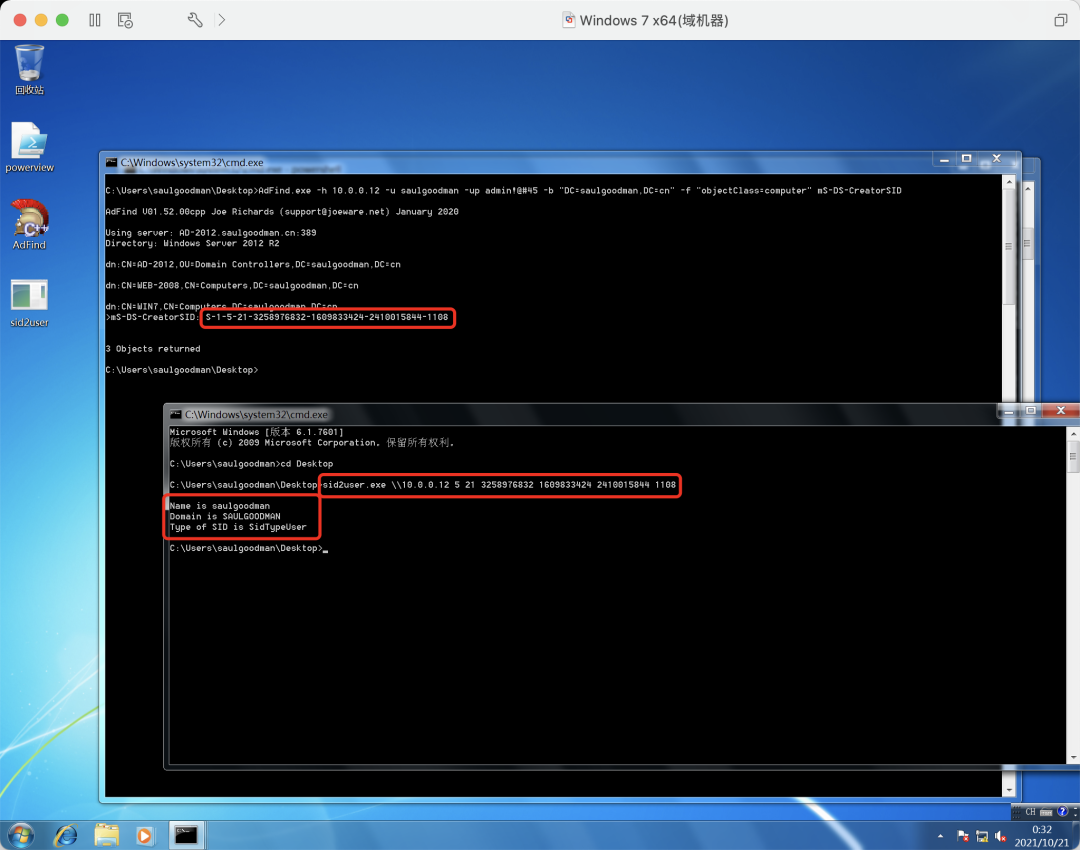Click the 'dn:CN=WEB-2008' result line
This screenshot has height=850, width=1080.
[232, 285]
